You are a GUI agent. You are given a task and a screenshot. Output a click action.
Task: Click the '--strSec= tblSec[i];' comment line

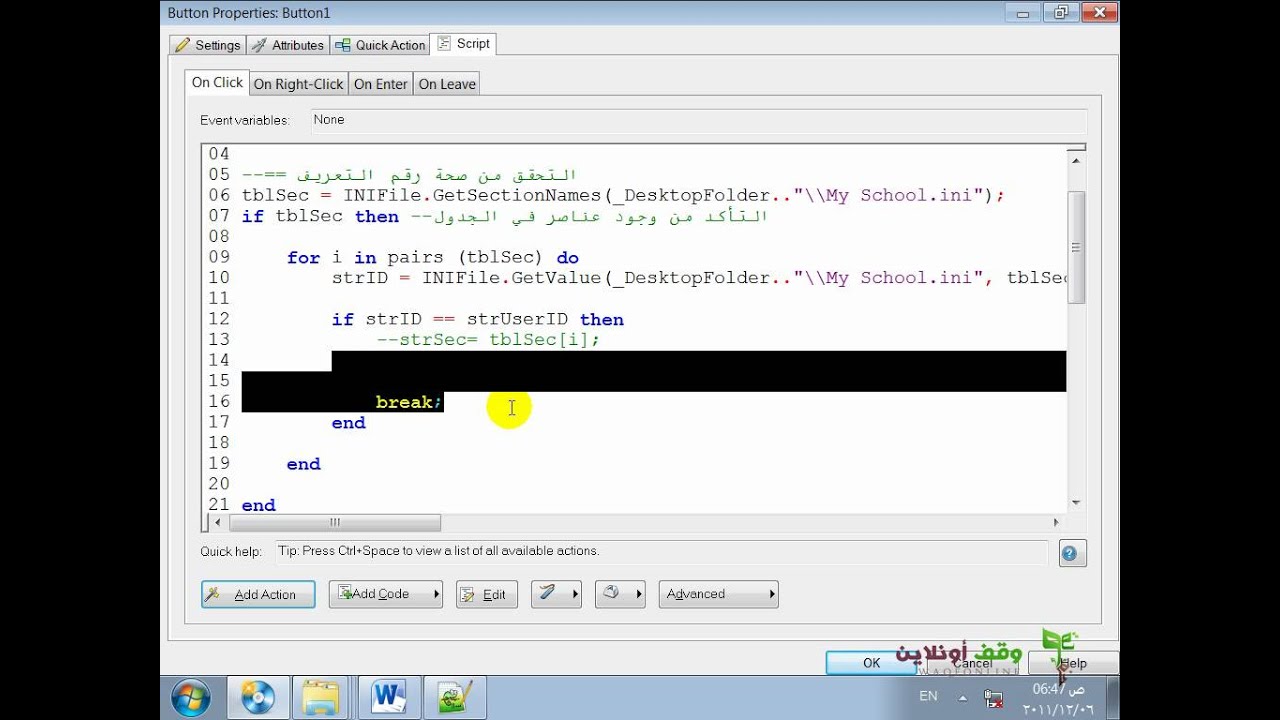coord(488,340)
